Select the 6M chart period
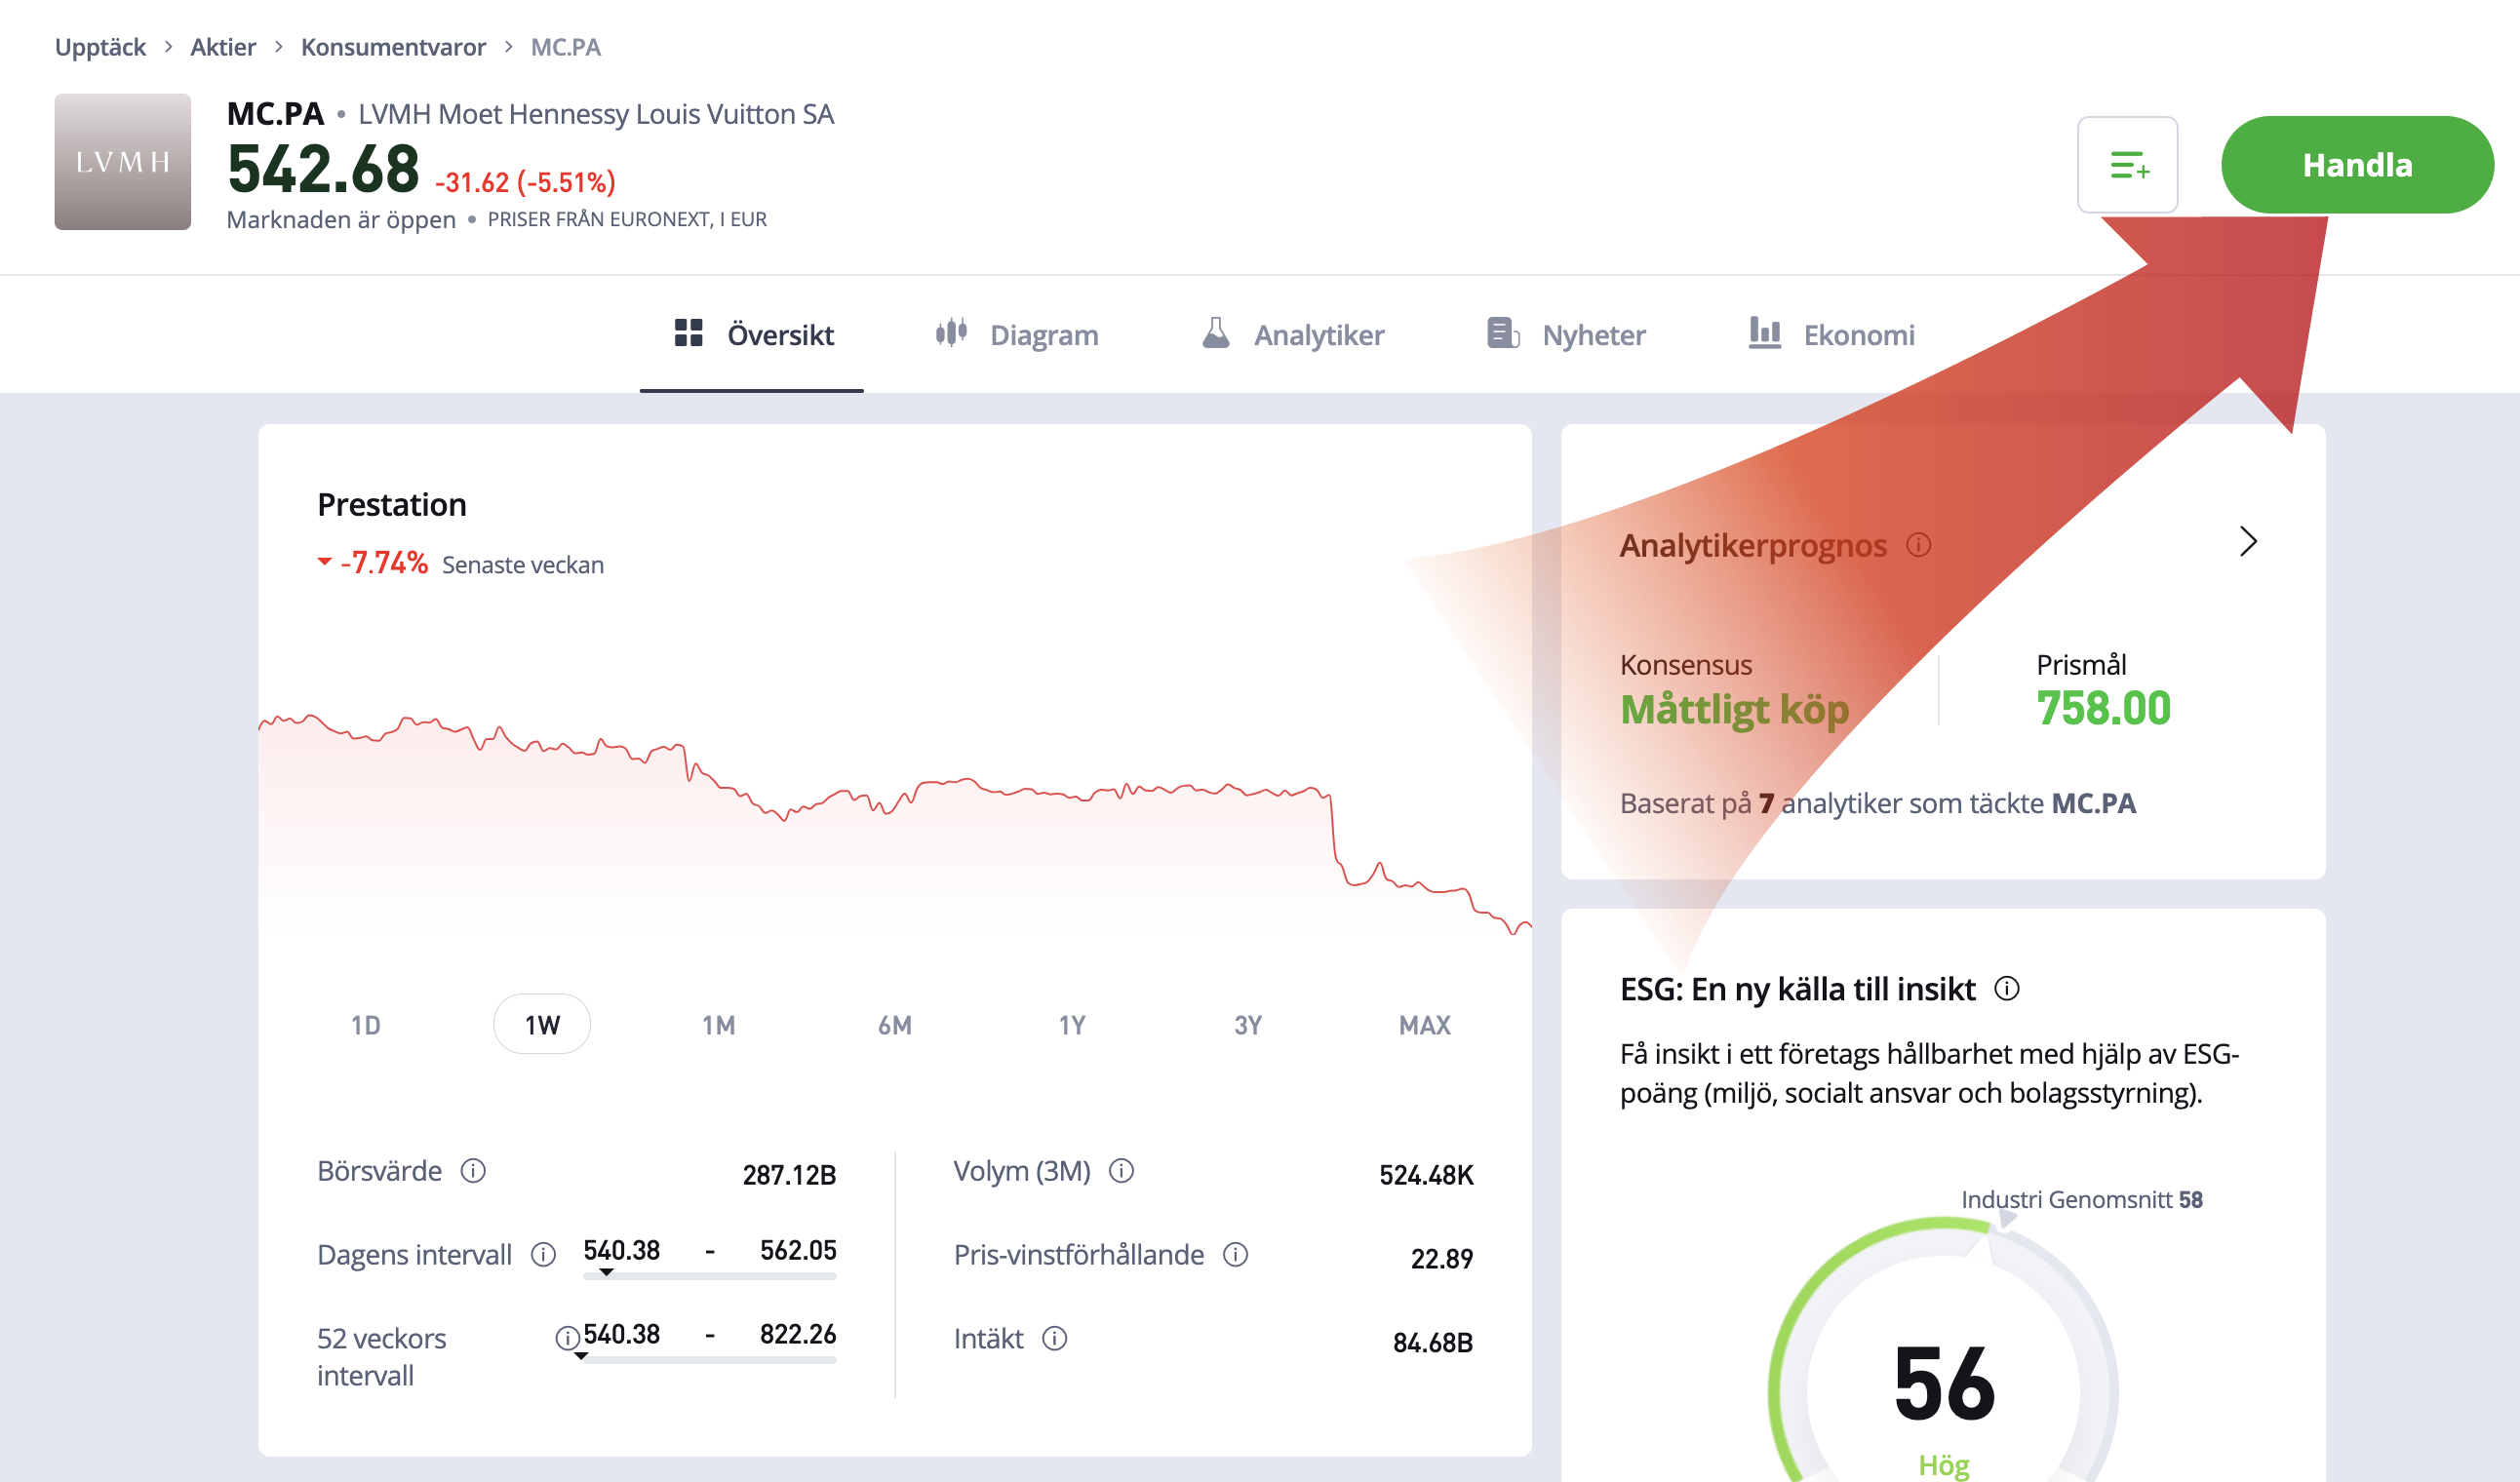The height and width of the screenshot is (1482, 2520). click(894, 1024)
